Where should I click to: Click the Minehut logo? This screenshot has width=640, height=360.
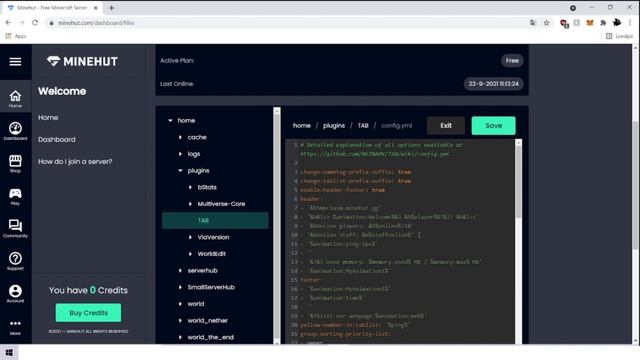coord(82,62)
